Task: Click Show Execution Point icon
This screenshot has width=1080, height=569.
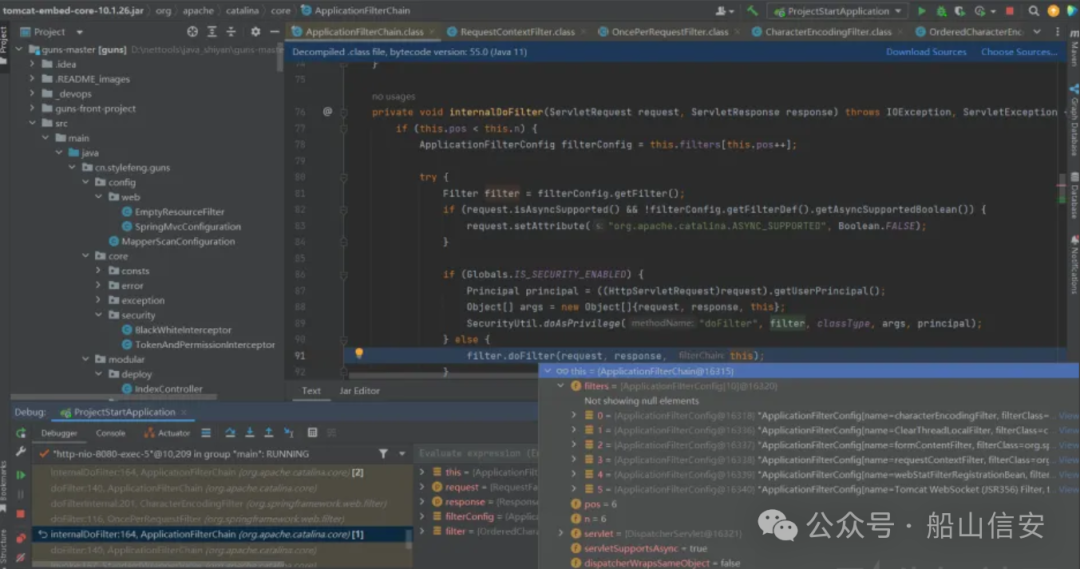Action: [206, 433]
